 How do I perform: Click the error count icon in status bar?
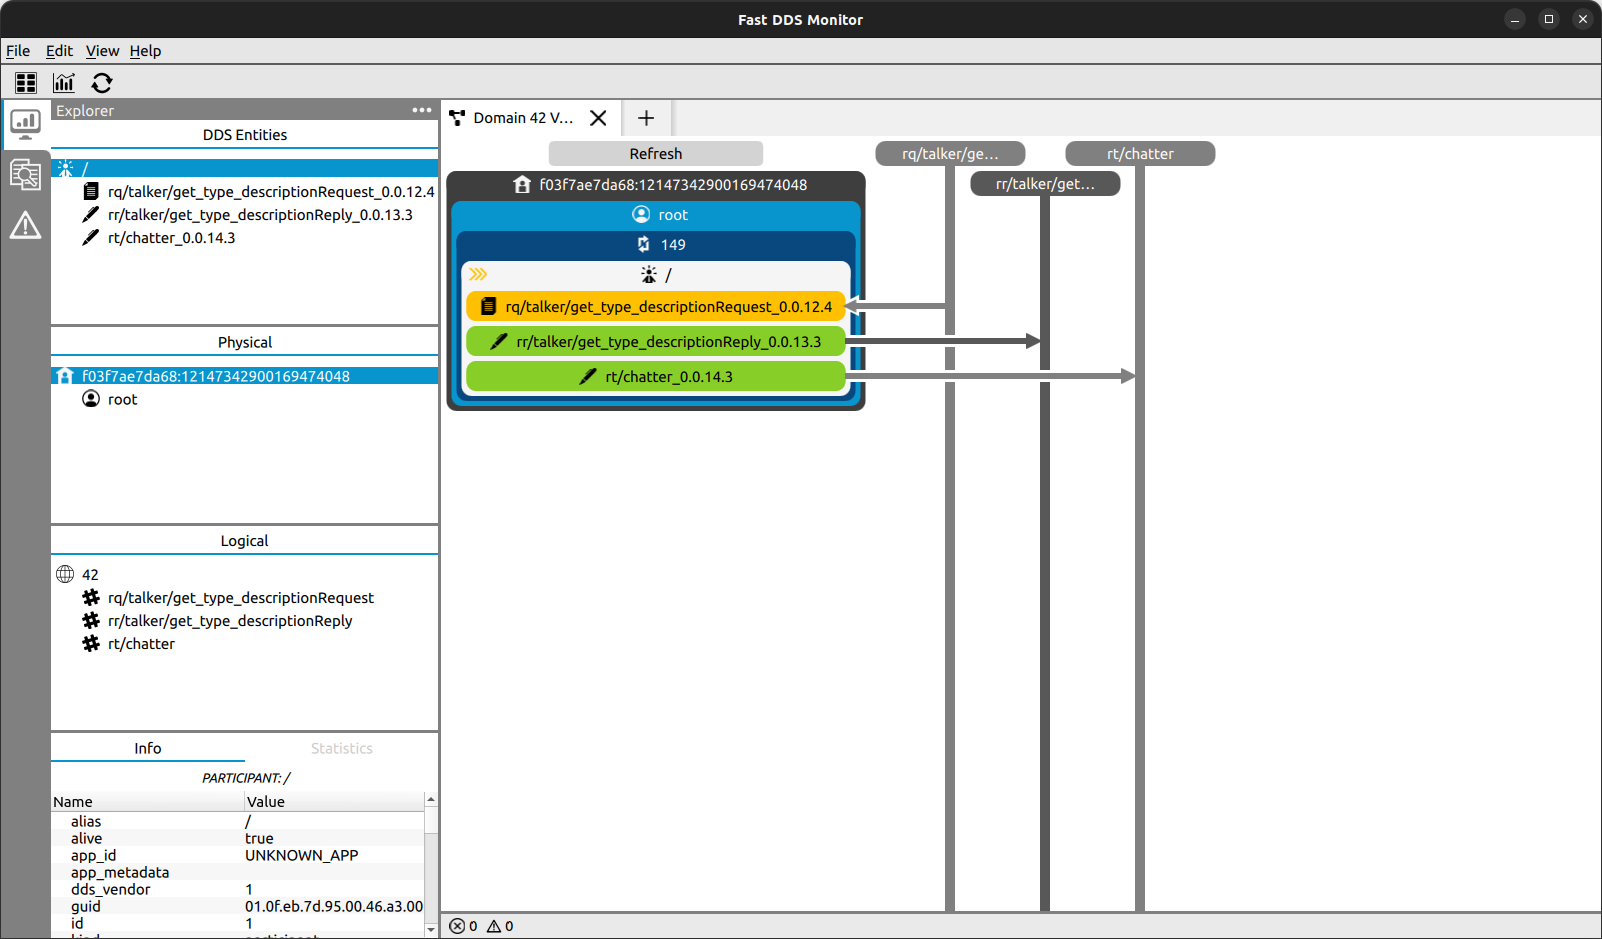(457, 926)
